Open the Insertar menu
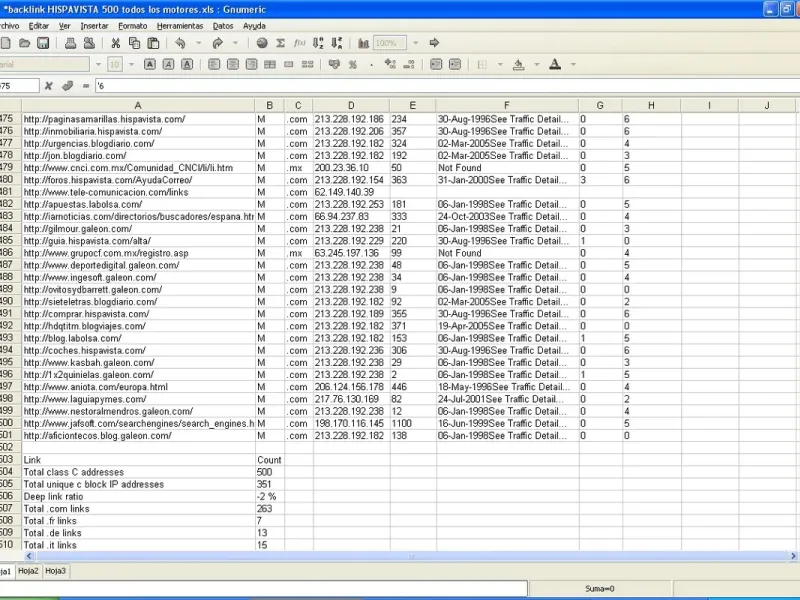The width and height of the screenshot is (800, 600). tap(94, 26)
